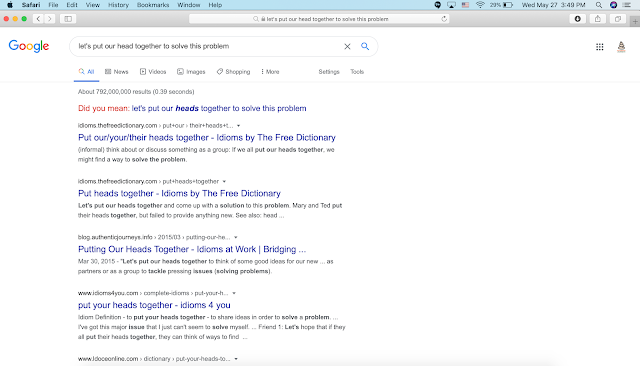The image size is (640, 366).
Task: Open the AirPlay display menu icon
Action: 451,5
